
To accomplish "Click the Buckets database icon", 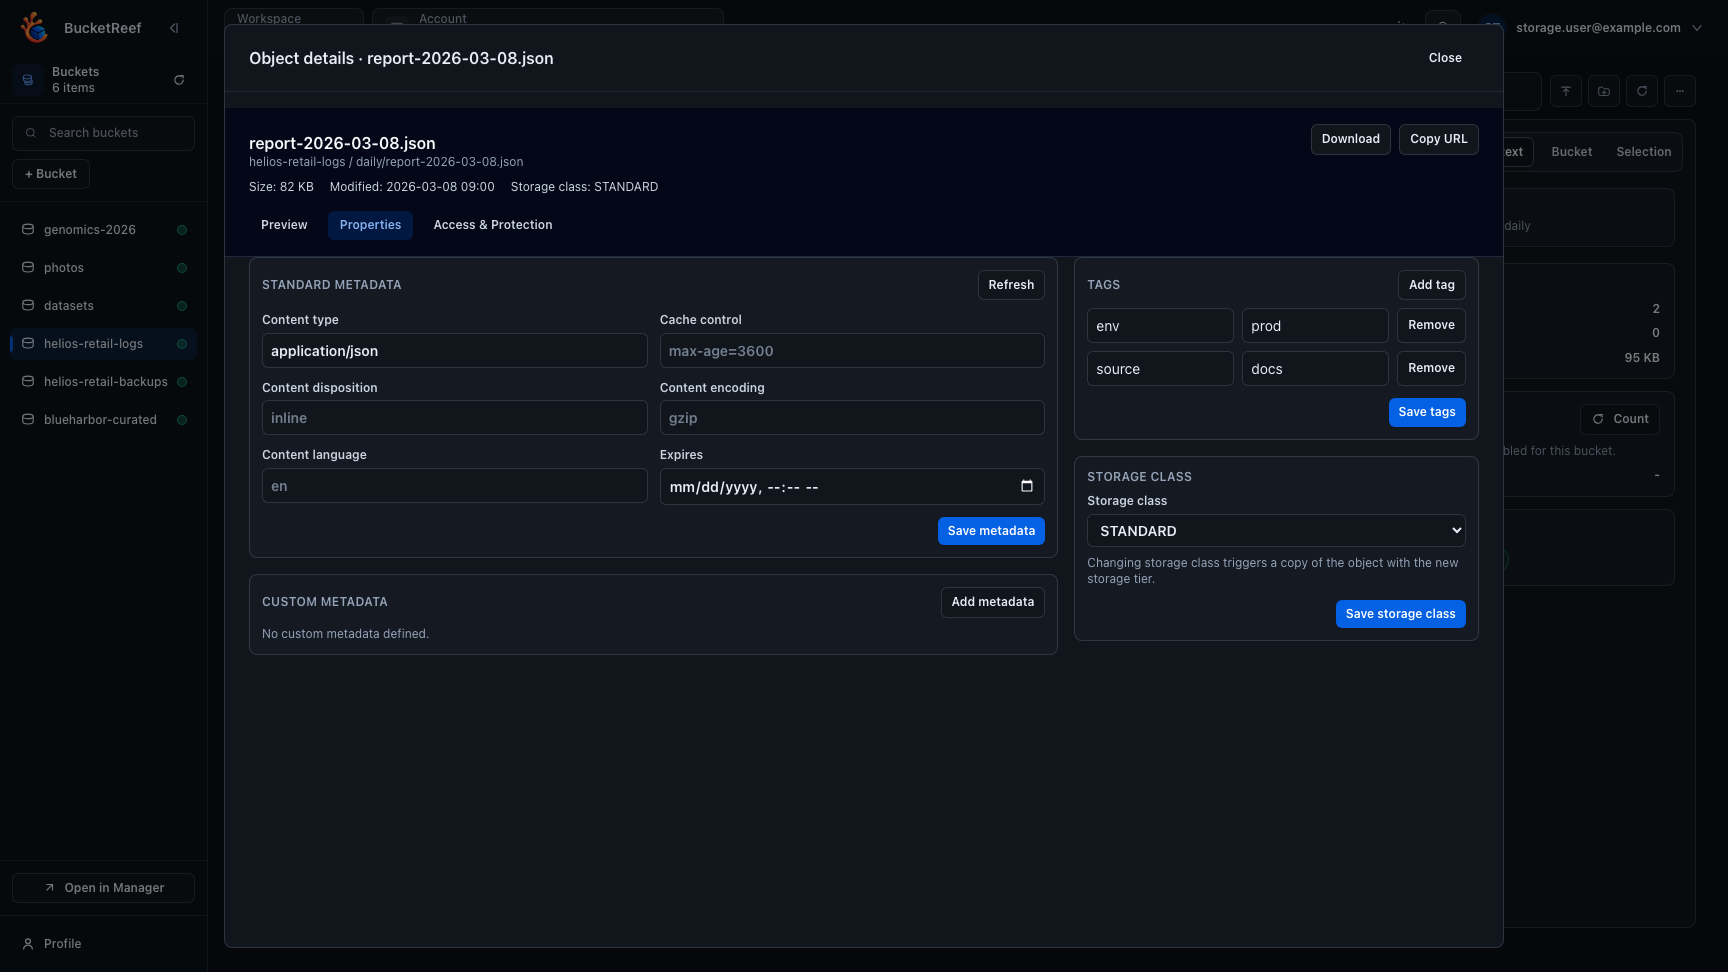I will pyautogui.click(x=28, y=80).
